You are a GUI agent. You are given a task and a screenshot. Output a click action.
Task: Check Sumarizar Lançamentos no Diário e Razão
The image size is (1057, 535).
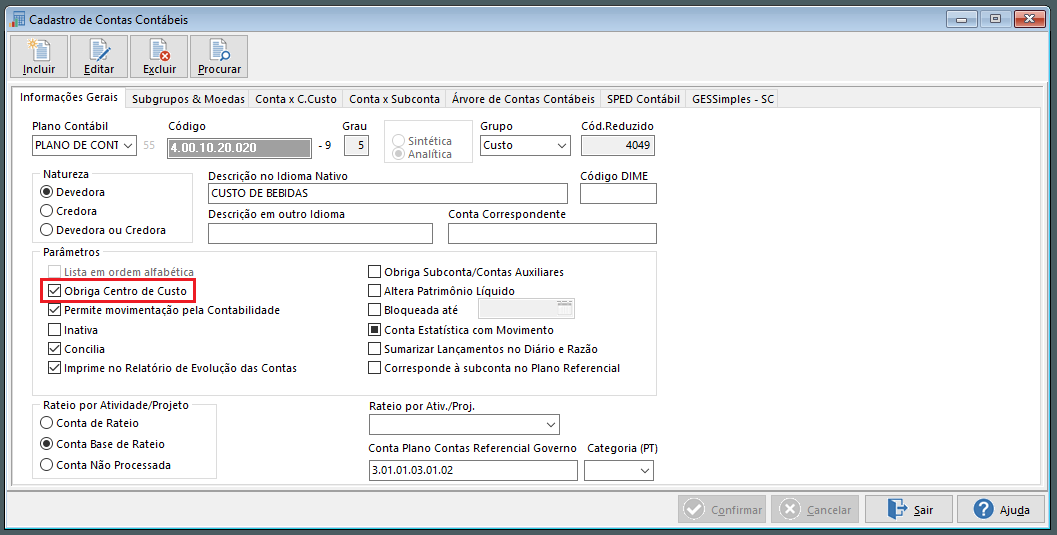pos(374,348)
